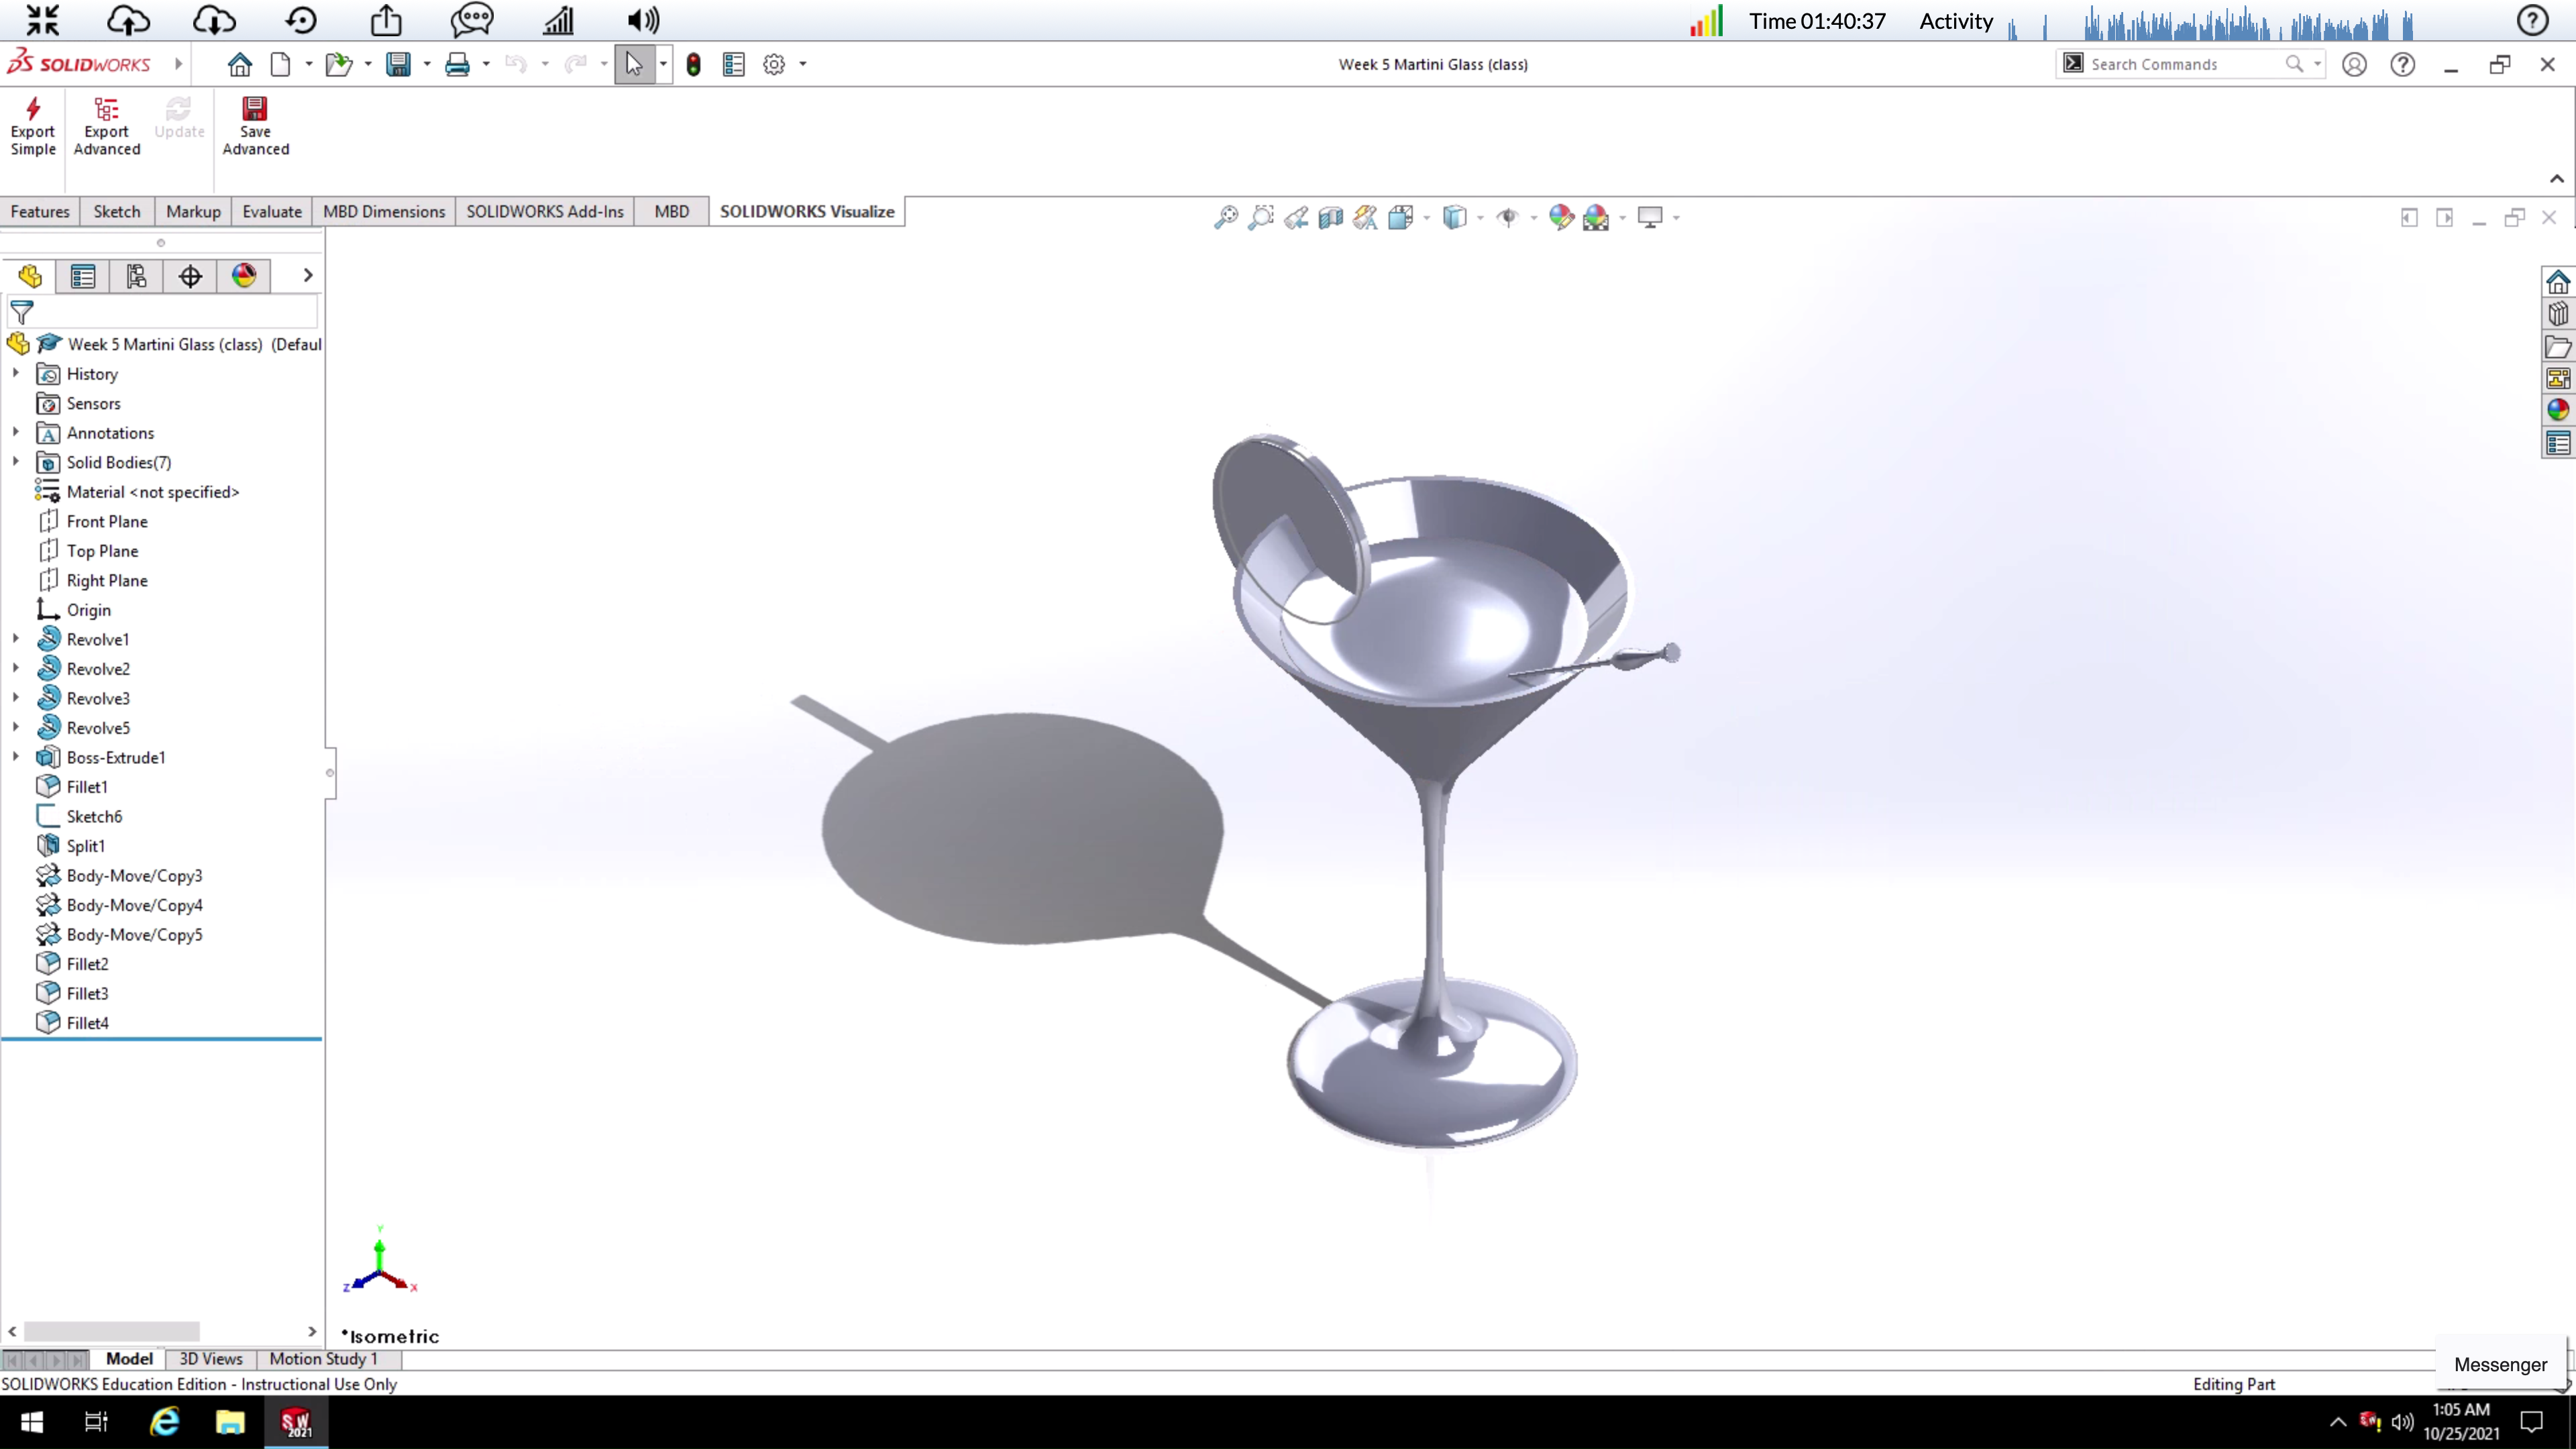This screenshot has width=2576, height=1449.
Task: Open File Explorer from the taskbar
Action: (230, 1422)
